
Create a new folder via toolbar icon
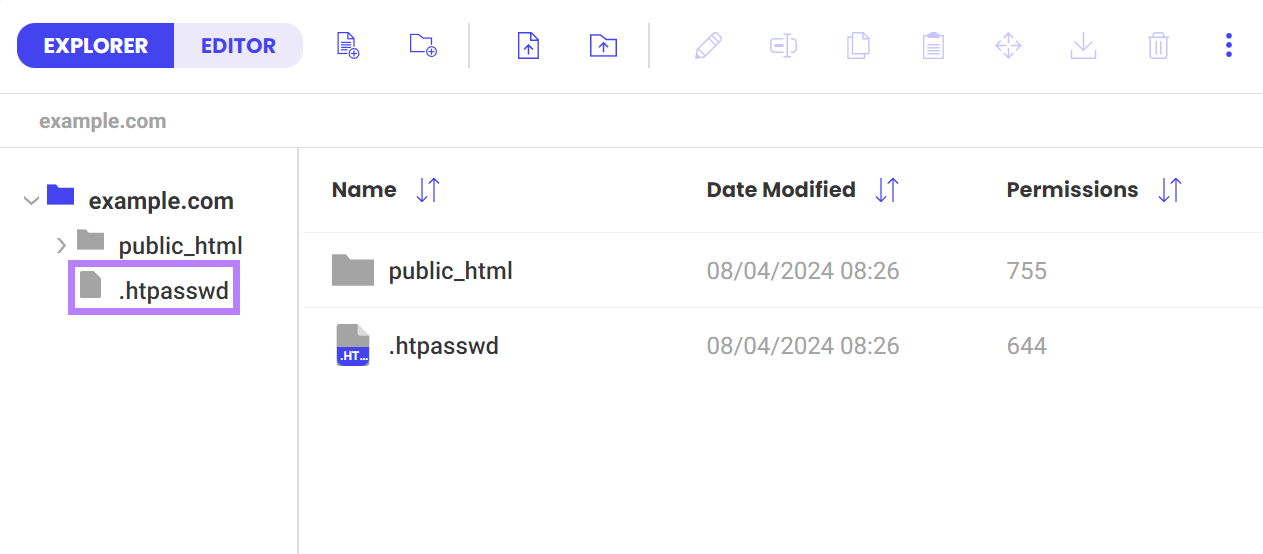(423, 45)
